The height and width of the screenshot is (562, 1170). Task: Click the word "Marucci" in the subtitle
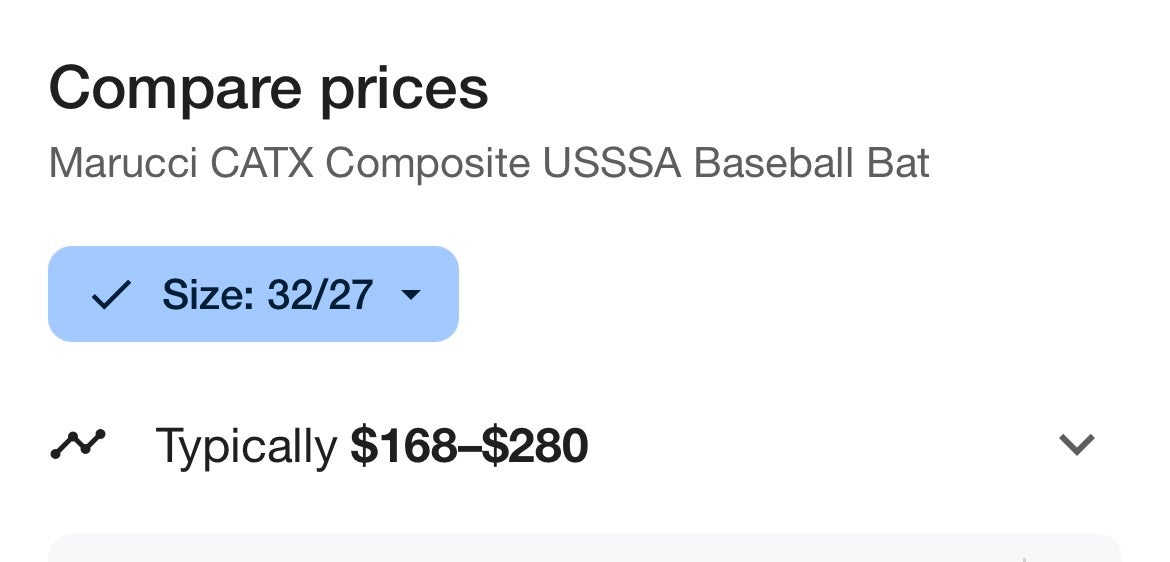click(x=124, y=162)
